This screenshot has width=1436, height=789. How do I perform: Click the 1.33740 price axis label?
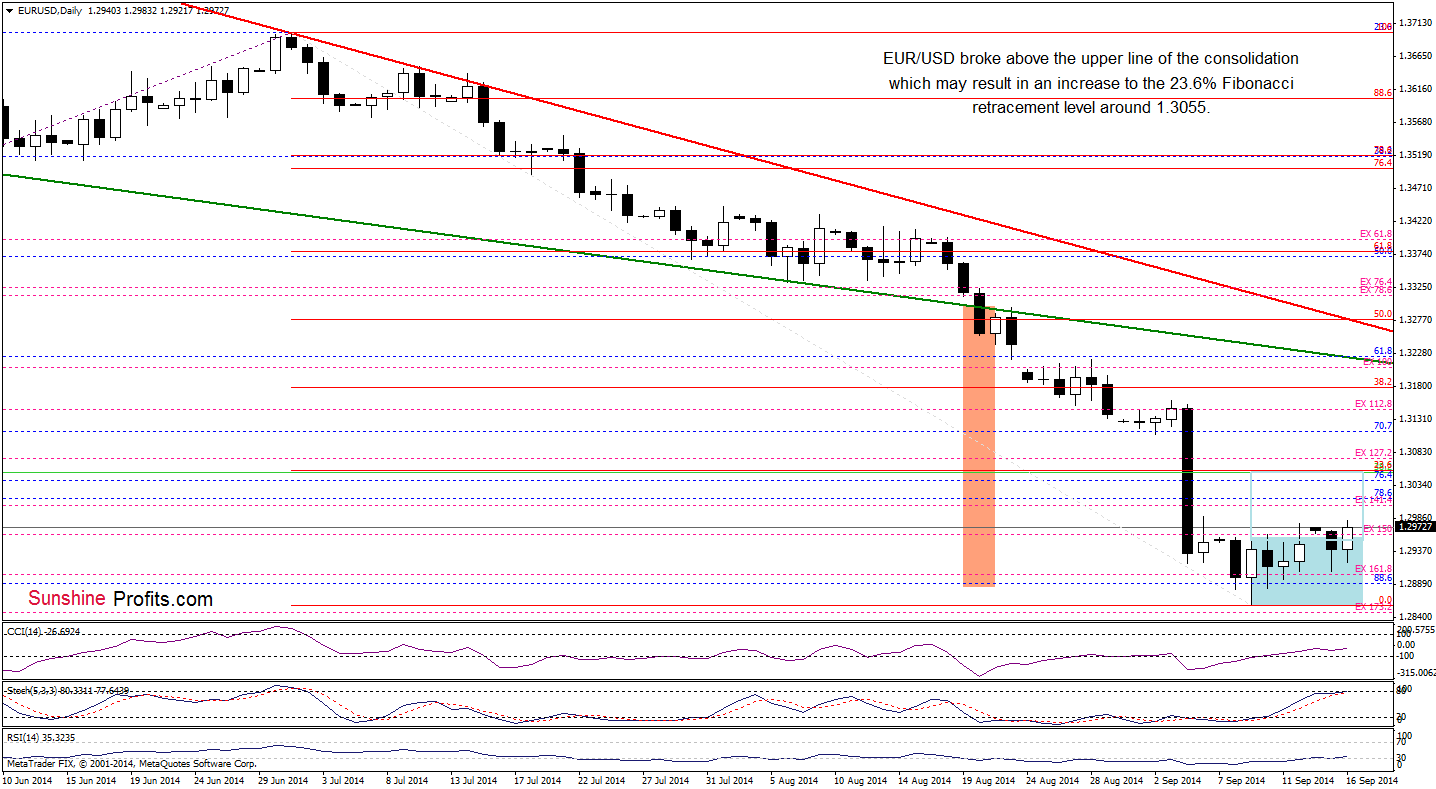pyautogui.click(x=1414, y=254)
